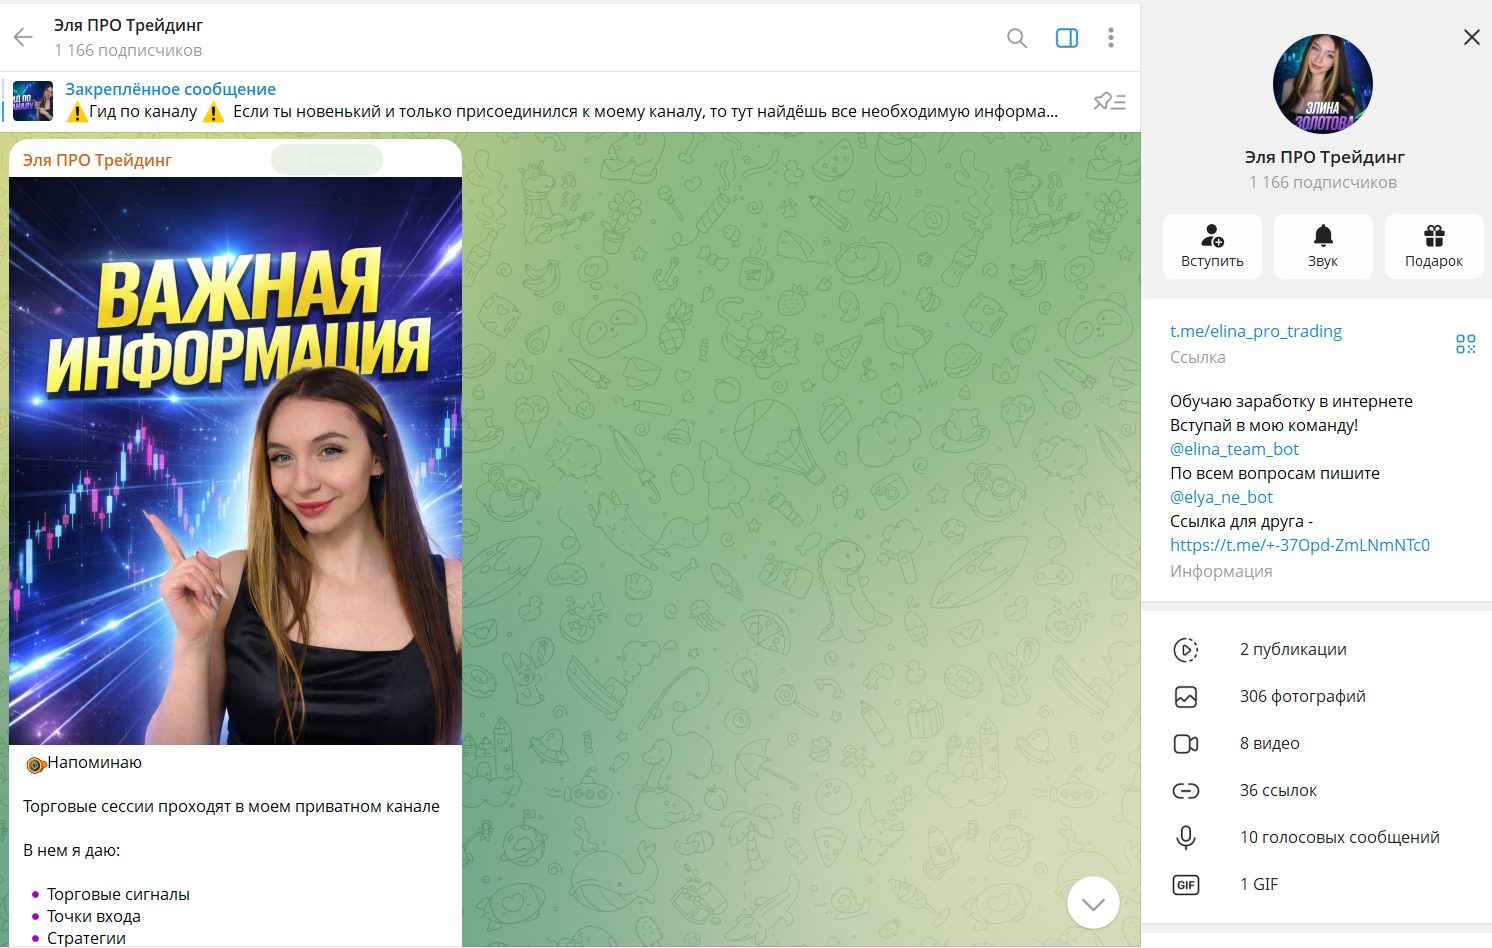Image resolution: width=1492 pixels, height=948 pixels.
Task: Open the ВАЖНАЯ ИНФОРМАЦИЯ post image
Action: (235, 461)
